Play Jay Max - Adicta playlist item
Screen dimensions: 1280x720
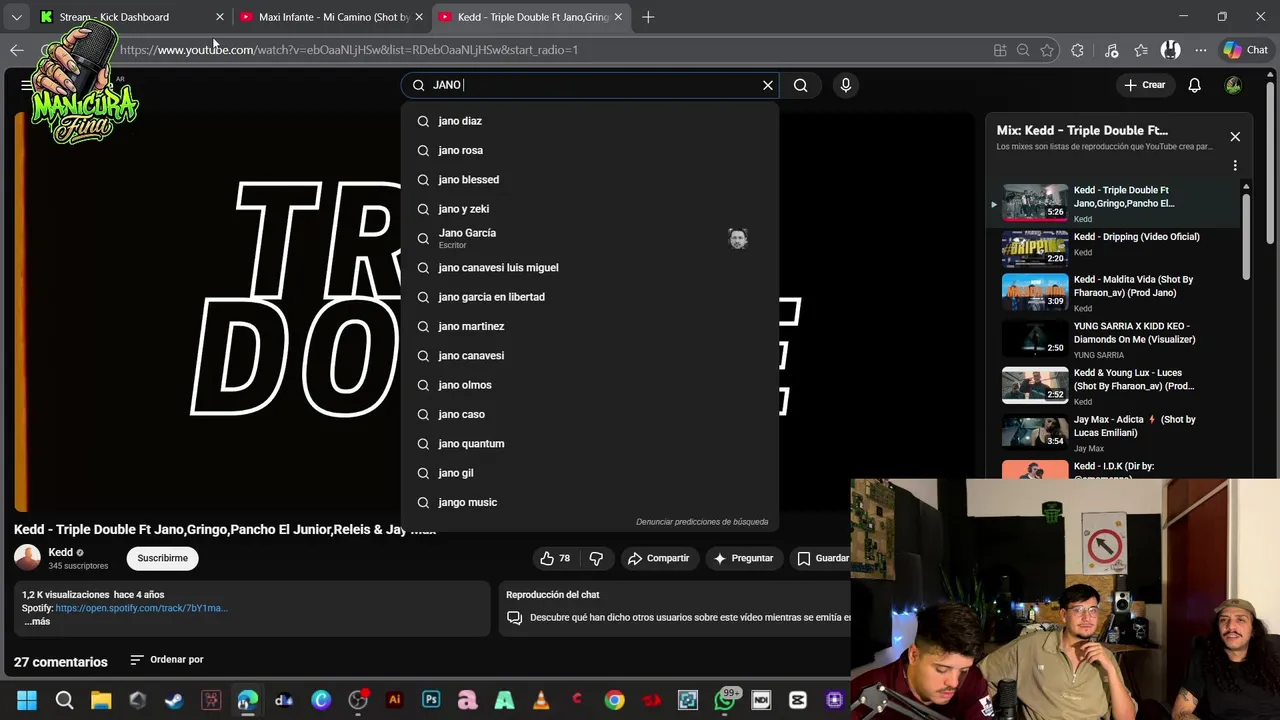(x=1120, y=432)
